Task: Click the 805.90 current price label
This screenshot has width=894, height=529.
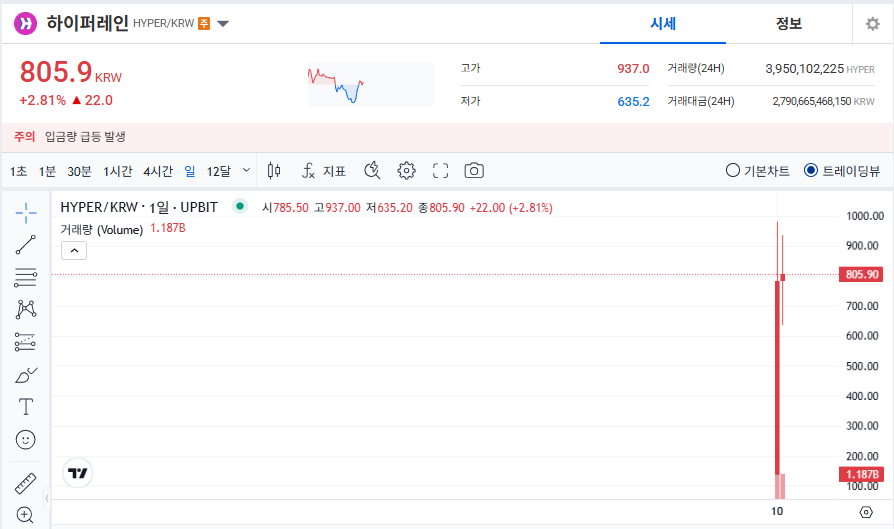Action: coord(862,274)
